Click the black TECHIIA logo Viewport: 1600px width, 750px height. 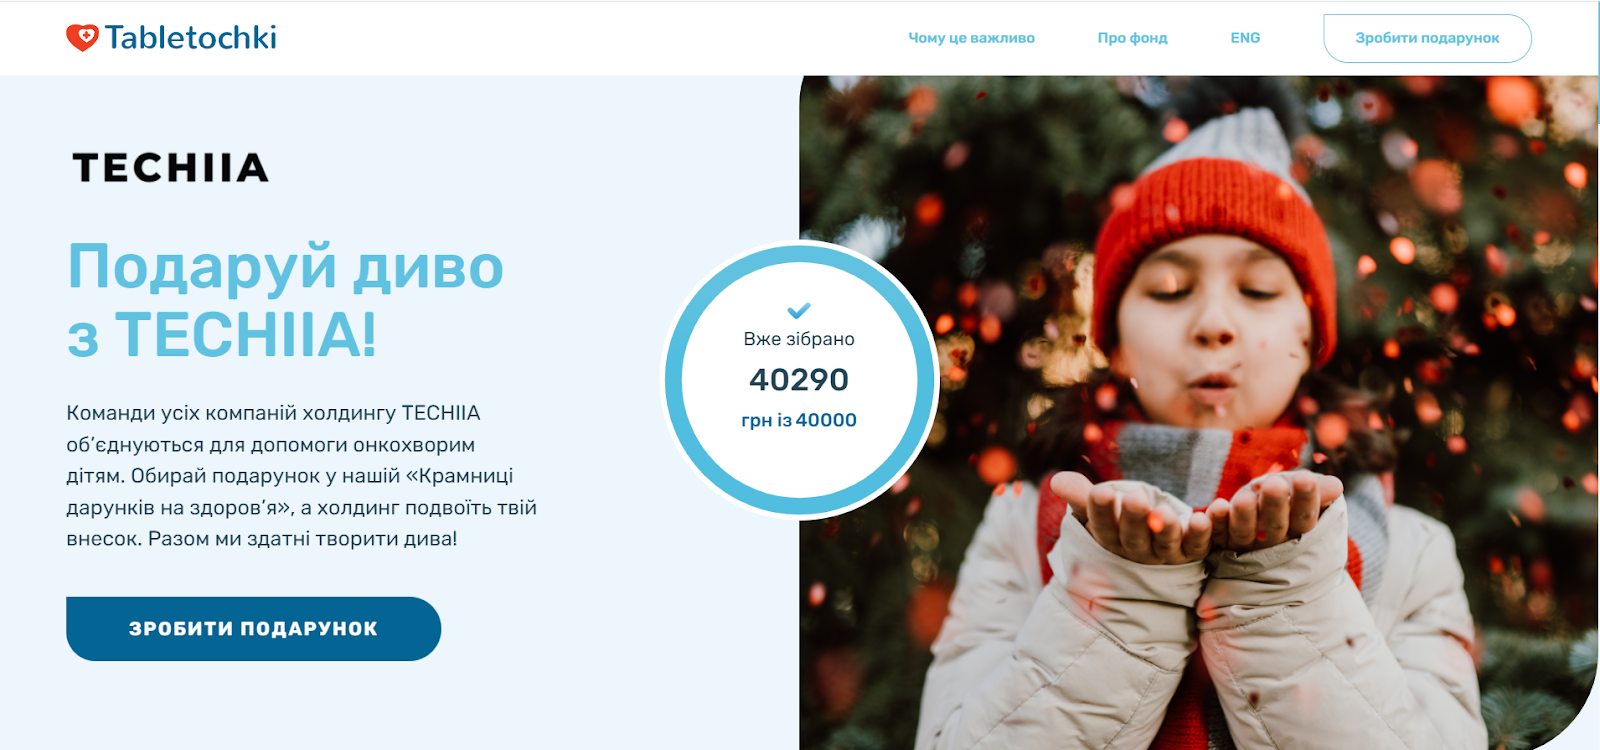tap(171, 168)
